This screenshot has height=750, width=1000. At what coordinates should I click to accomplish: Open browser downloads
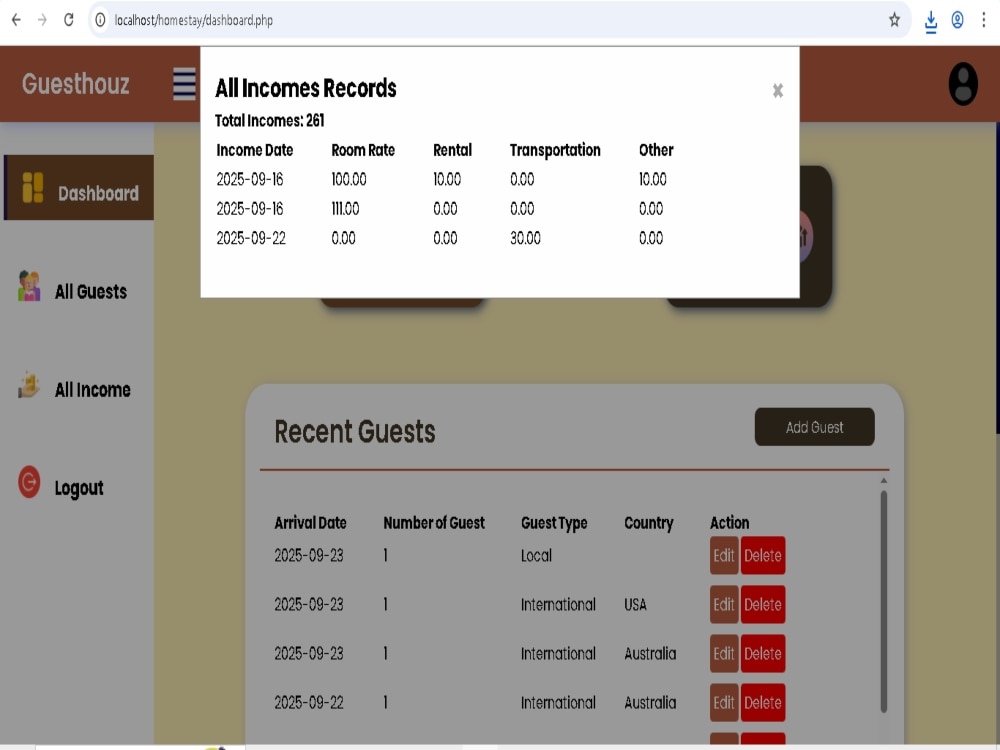(x=930, y=21)
